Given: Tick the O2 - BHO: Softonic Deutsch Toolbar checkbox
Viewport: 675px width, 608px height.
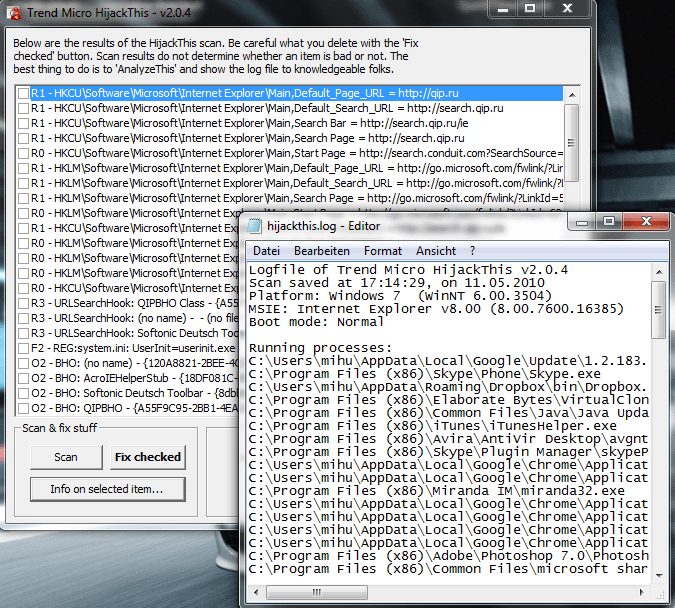Looking at the screenshot, I should [24, 394].
